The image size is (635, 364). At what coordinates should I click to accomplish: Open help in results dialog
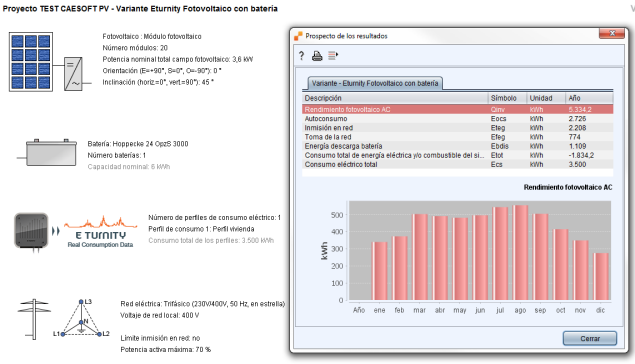(301, 56)
